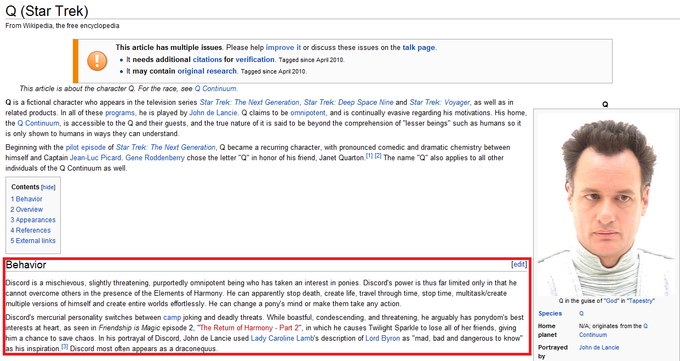Jump to section 4 References
The width and height of the screenshot is (680, 361).
pos(31,230)
